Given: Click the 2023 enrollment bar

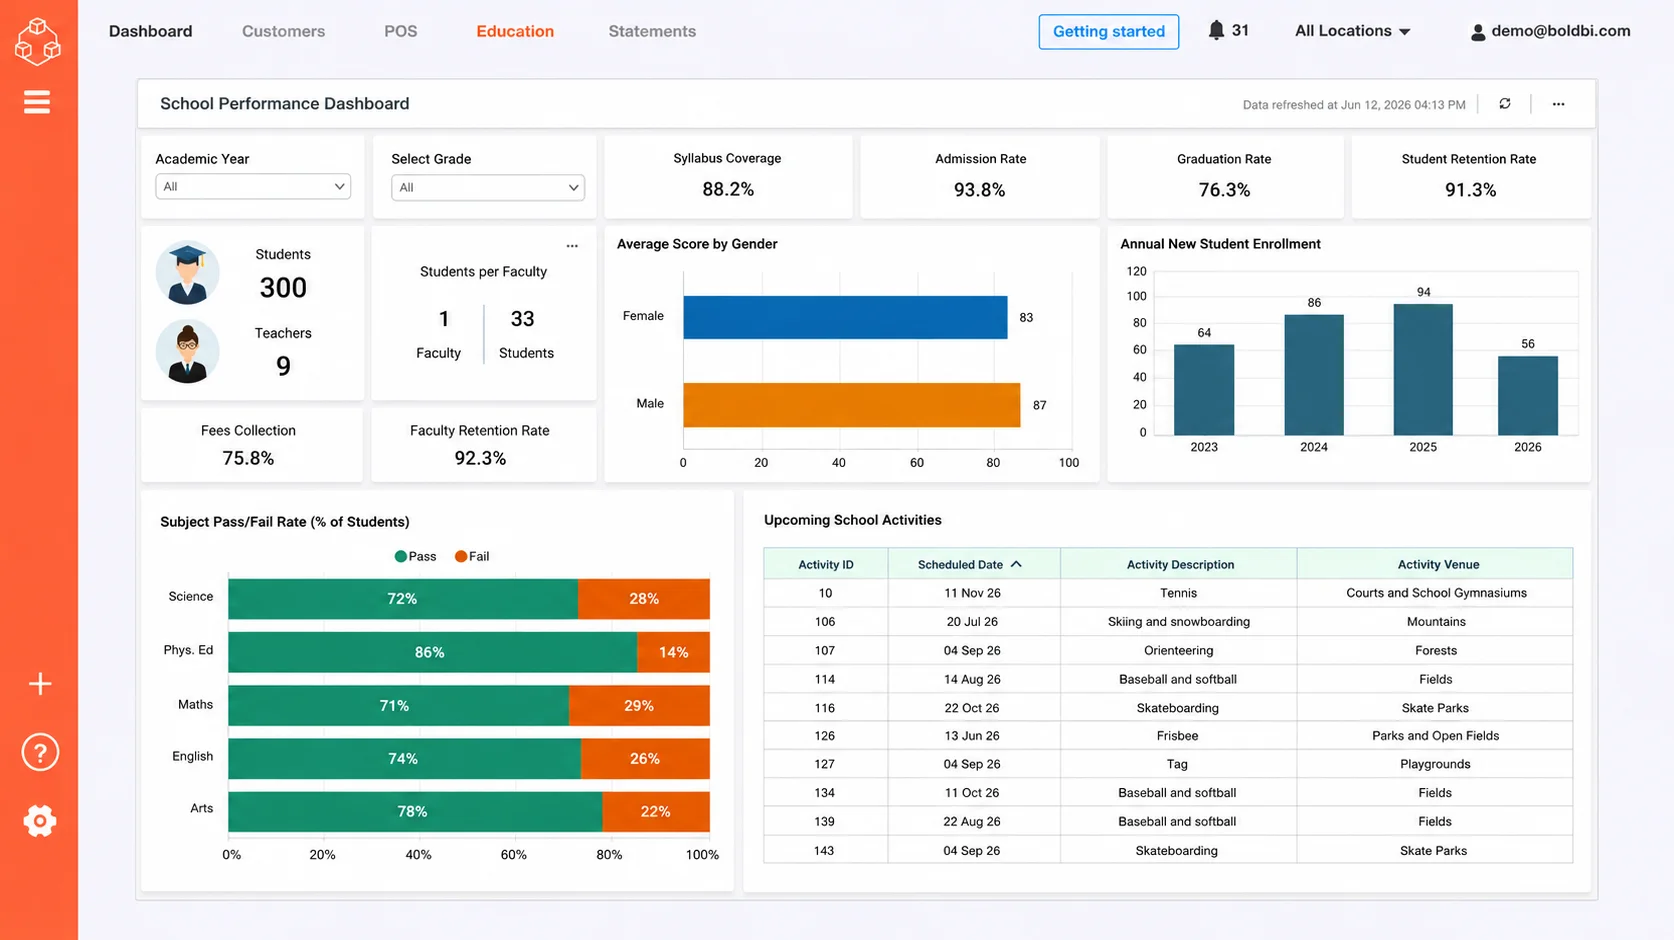Looking at the screenshot, I should [1204, 390].
